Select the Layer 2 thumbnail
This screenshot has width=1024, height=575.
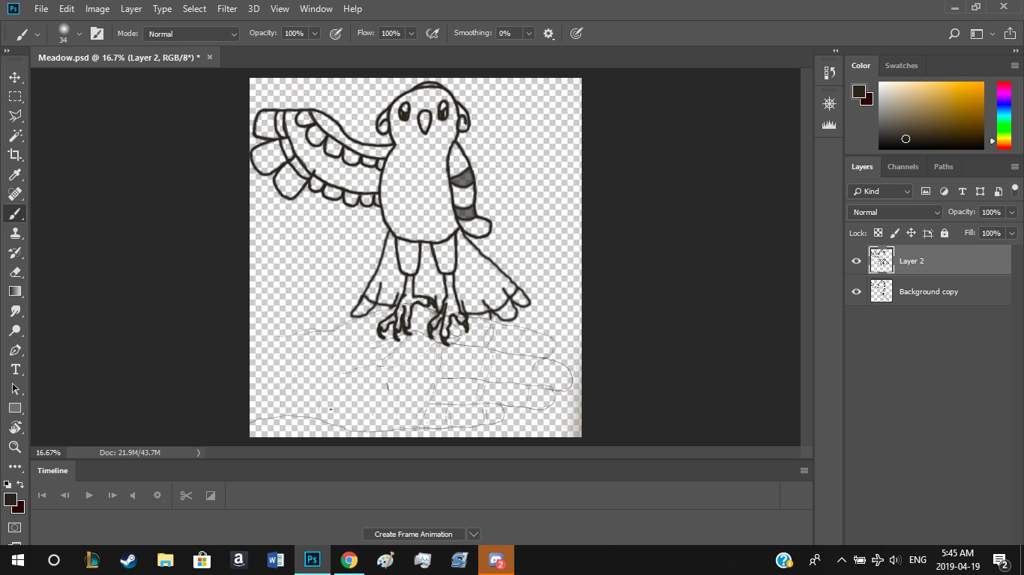coord(881,260)
